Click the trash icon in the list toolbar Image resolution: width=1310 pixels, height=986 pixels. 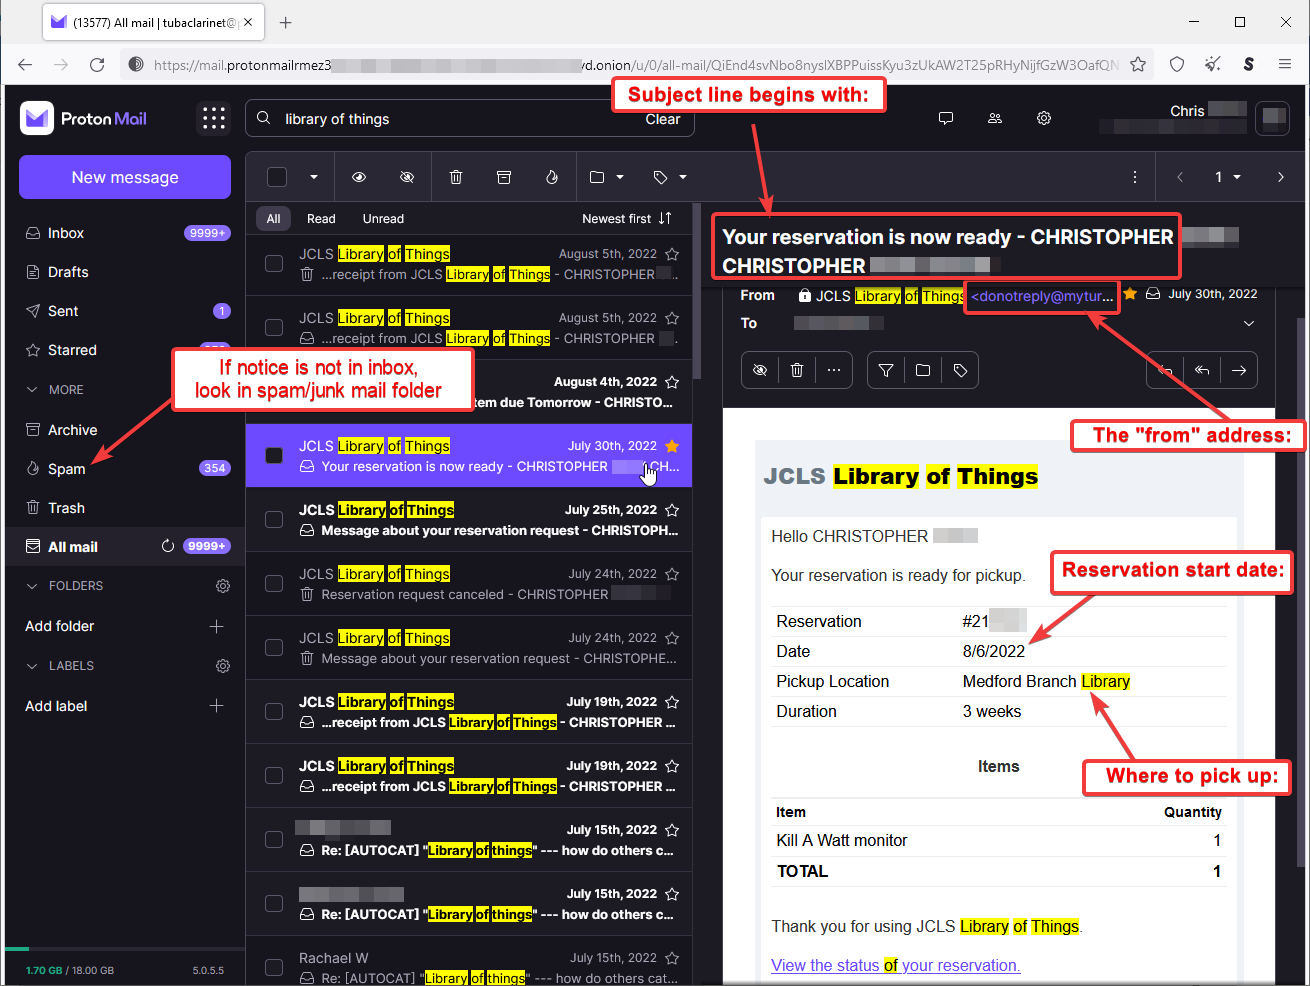click(456, 177)
